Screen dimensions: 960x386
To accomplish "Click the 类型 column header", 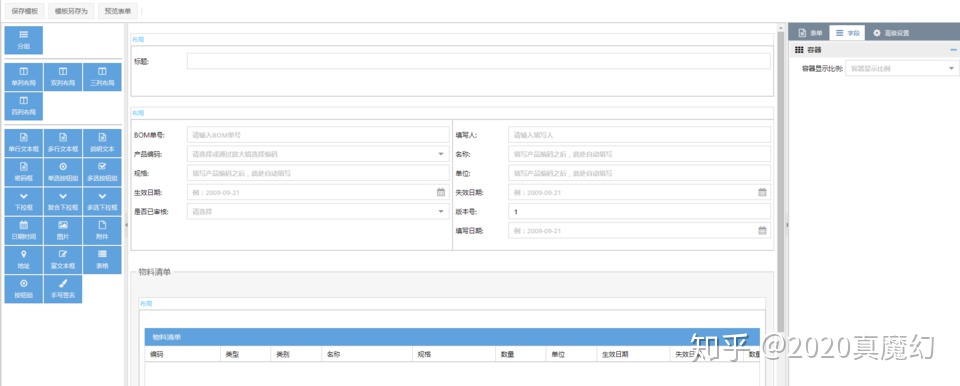I will click(x=245, y=354).
